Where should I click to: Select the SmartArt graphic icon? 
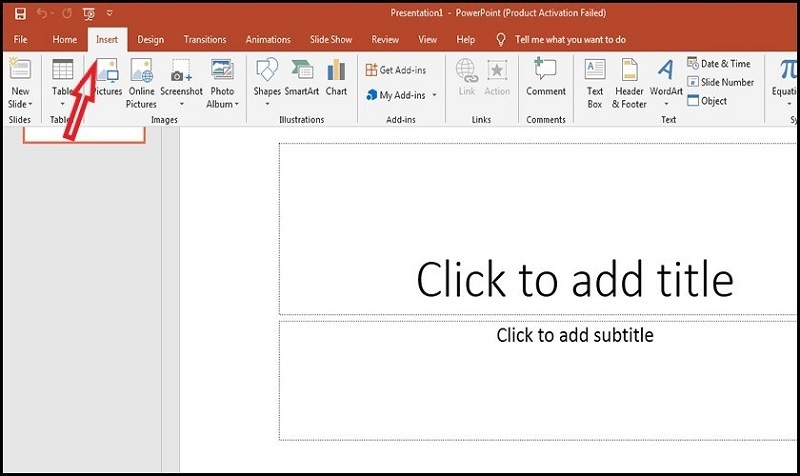point(301,80)
